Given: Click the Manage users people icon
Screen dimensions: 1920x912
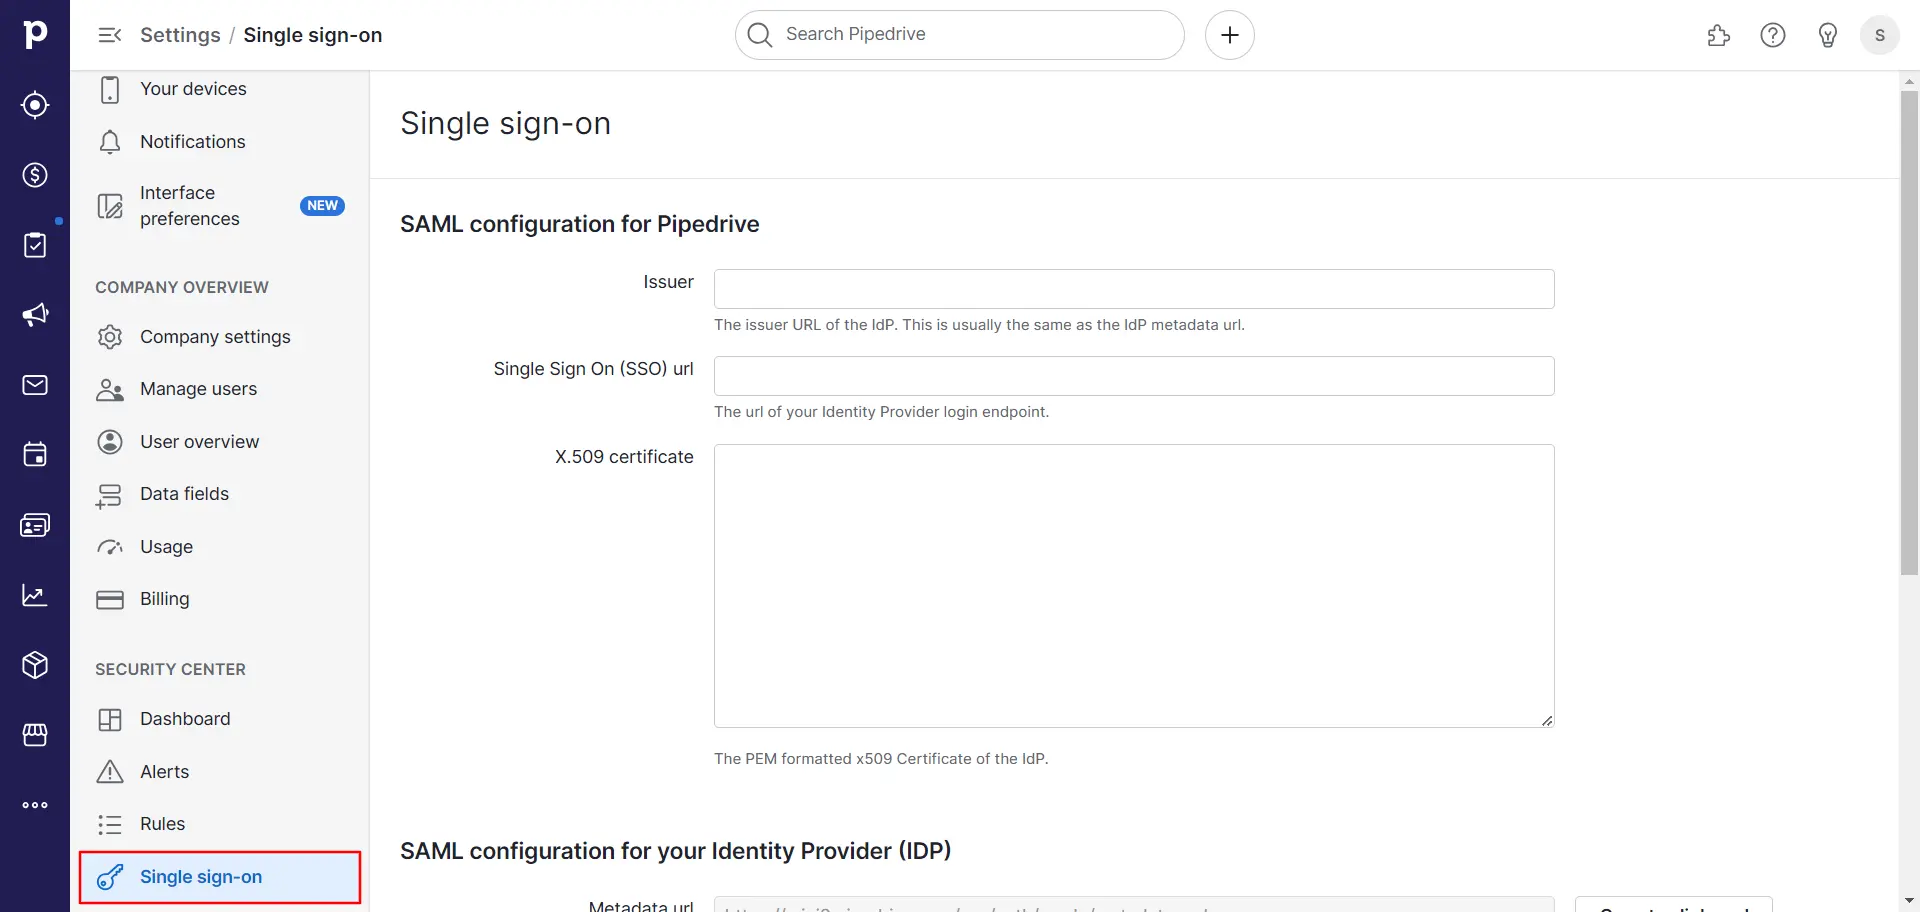Looking at the screenshot, I should [110, 389].
